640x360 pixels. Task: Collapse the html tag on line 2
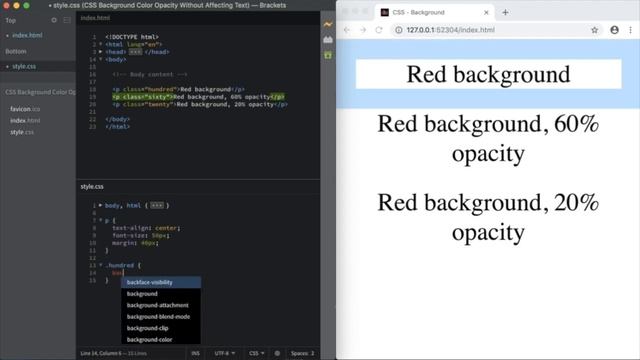click(x=100, y=44)
